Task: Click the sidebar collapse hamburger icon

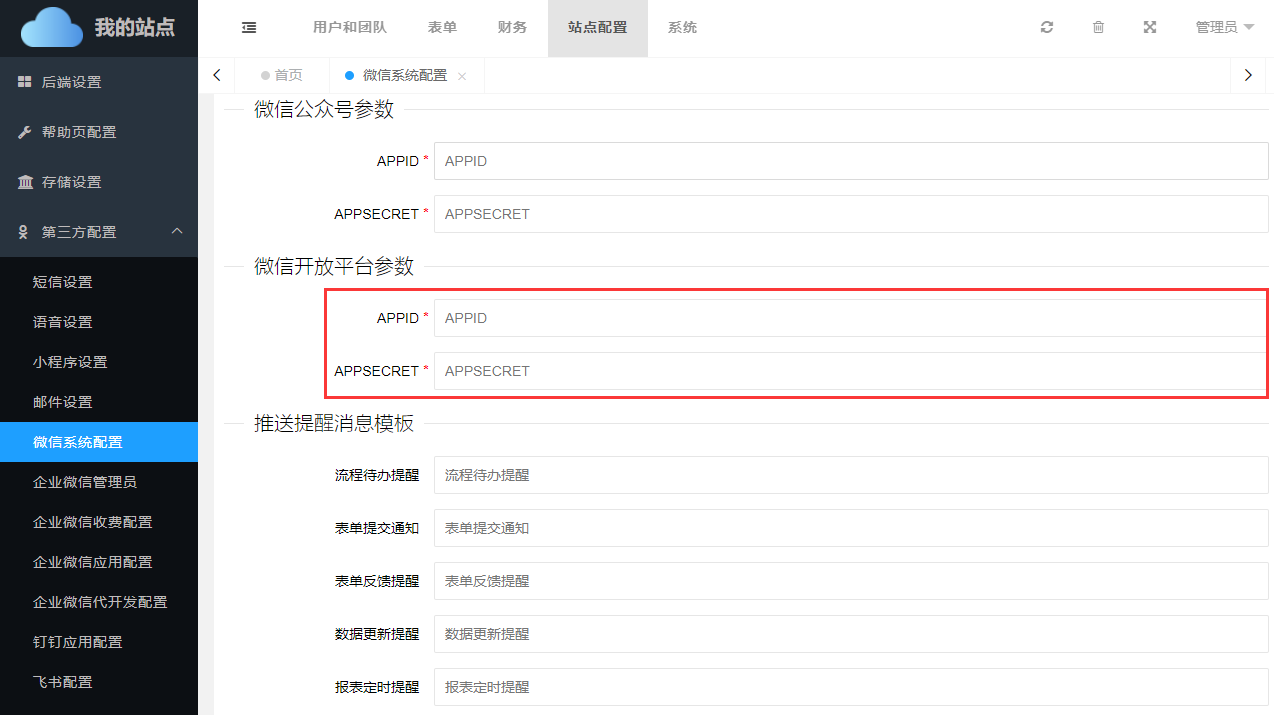Action: (x=249, y=28)
